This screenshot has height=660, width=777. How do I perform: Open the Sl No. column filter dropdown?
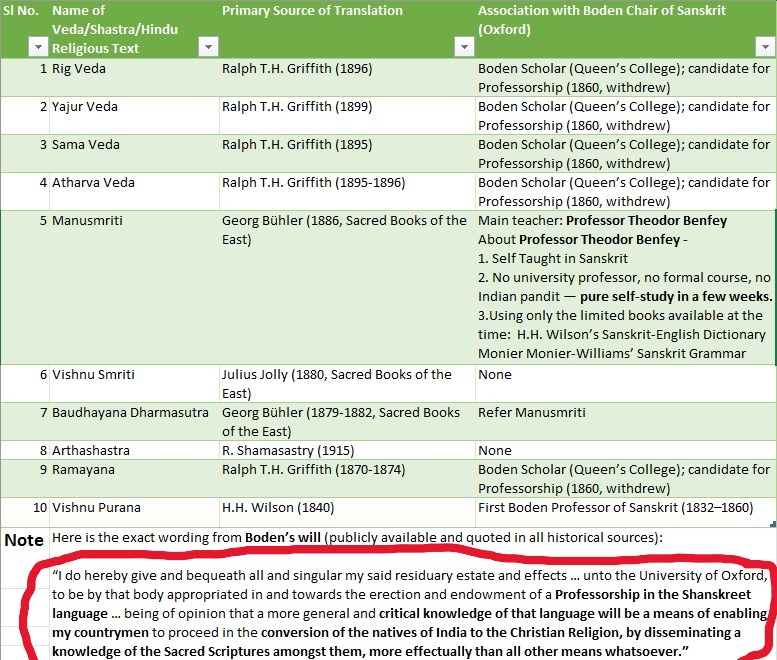(x=37, y=47)
